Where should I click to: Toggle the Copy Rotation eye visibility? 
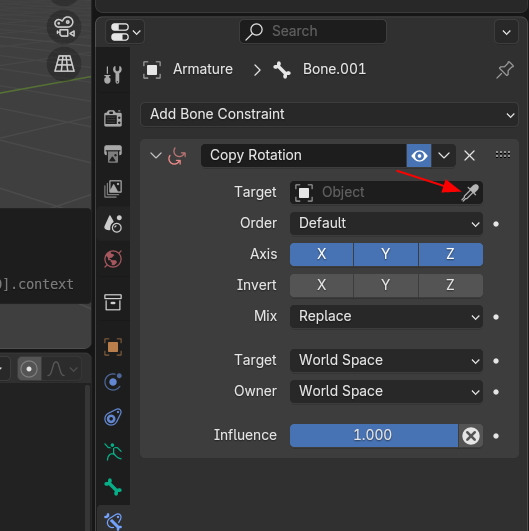[419, 156]
